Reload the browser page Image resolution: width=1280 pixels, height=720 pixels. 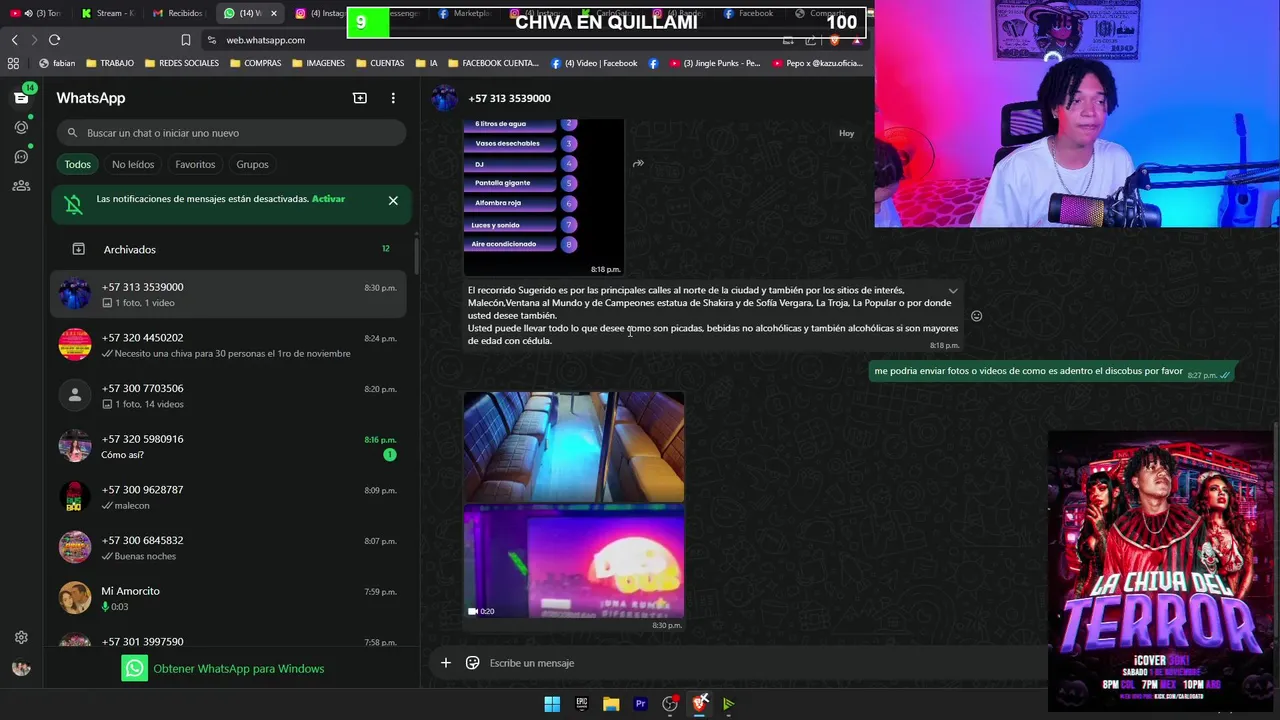tap(54, 40)
